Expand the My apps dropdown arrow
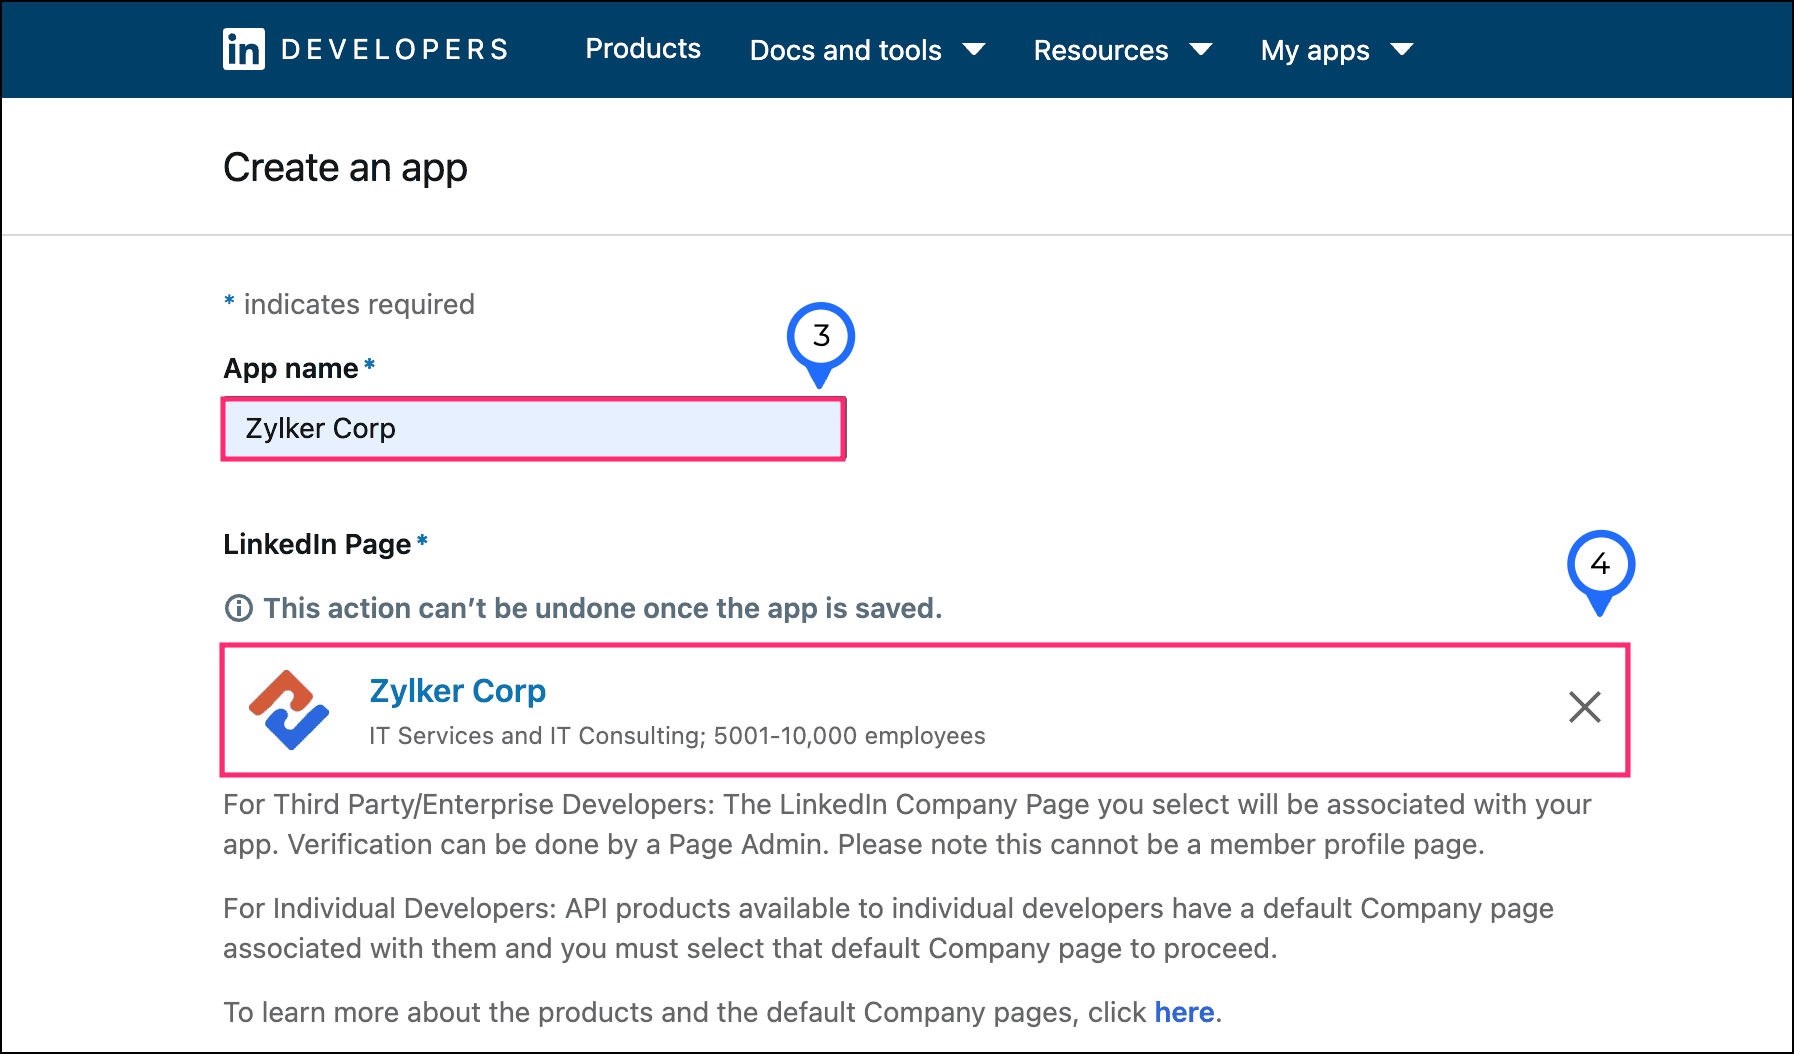1794x1054 pixels. [x=1402, y=50]
